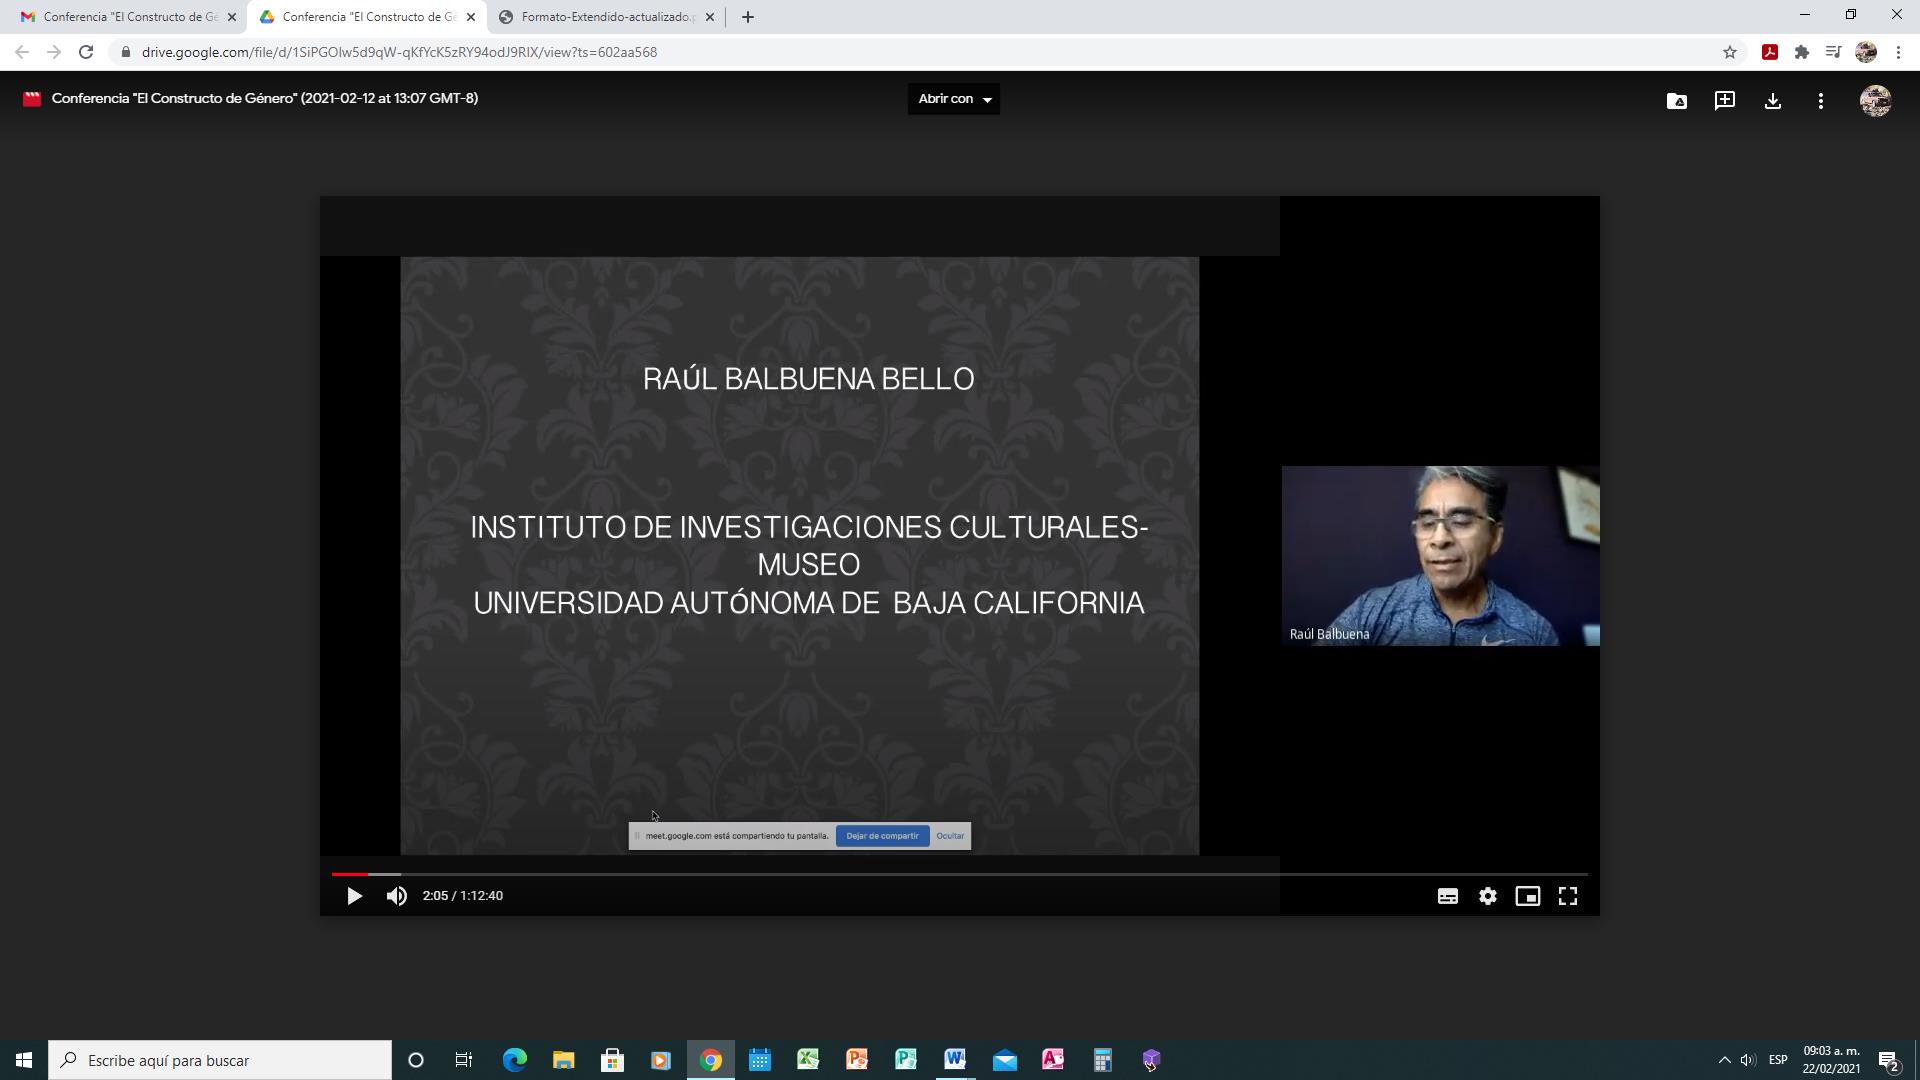Open the Drive more actions menu
This screenshot has height=1080, width=1920.
pyautogui.click(x=1821, y=100)
